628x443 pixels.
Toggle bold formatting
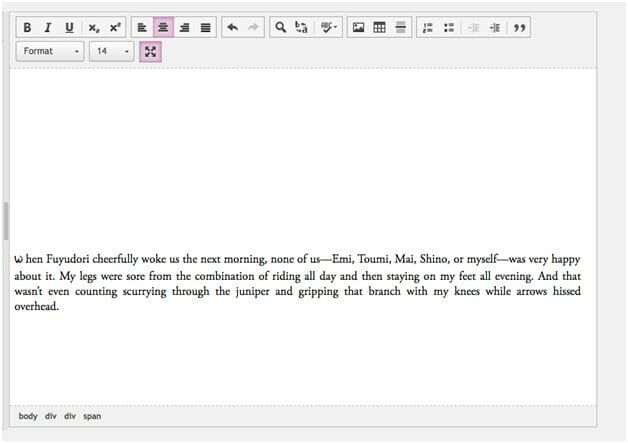pos(27,28)
